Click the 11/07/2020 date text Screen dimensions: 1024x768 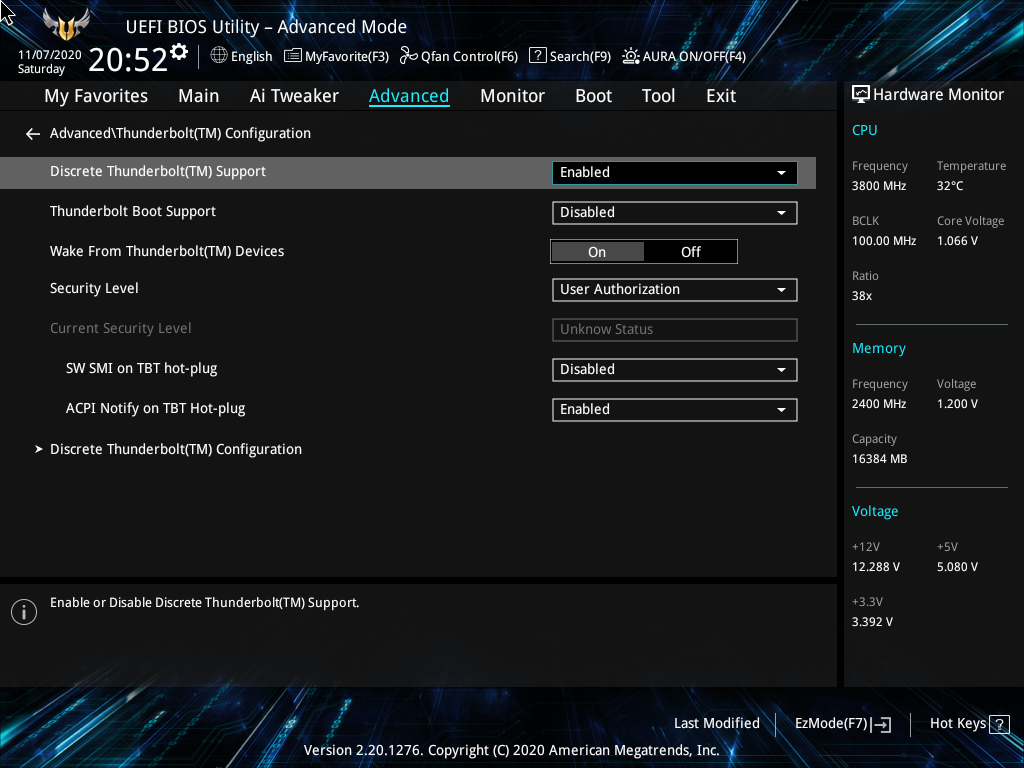point(50,55)
